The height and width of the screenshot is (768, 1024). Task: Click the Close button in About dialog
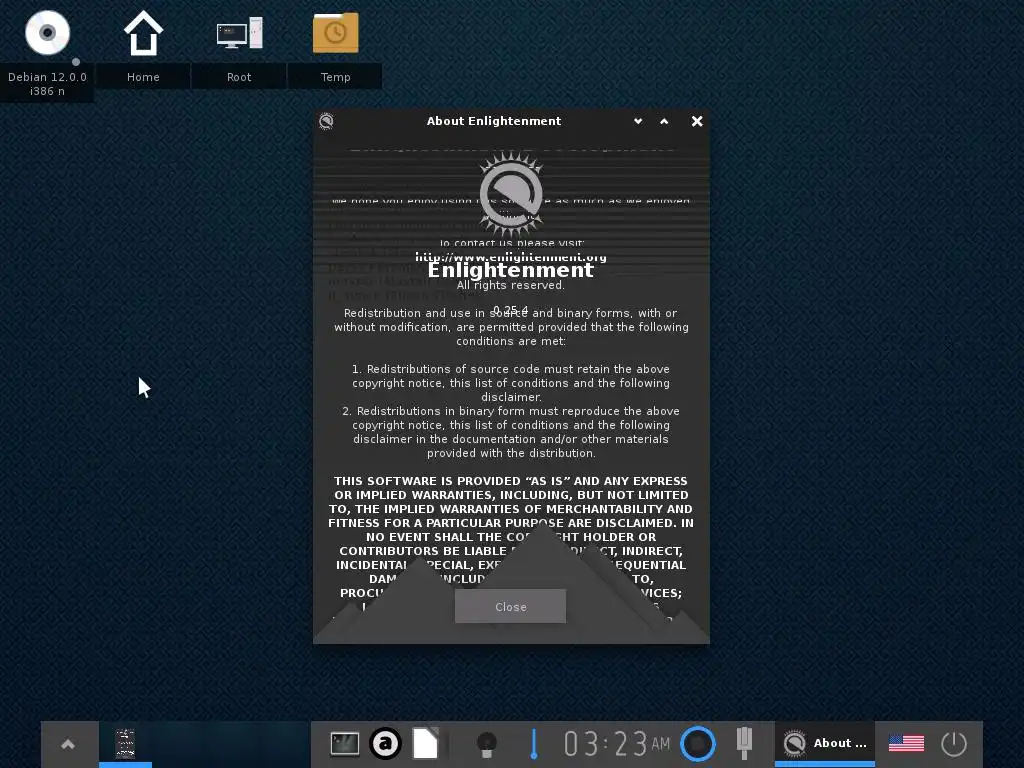tap(510, 607)
